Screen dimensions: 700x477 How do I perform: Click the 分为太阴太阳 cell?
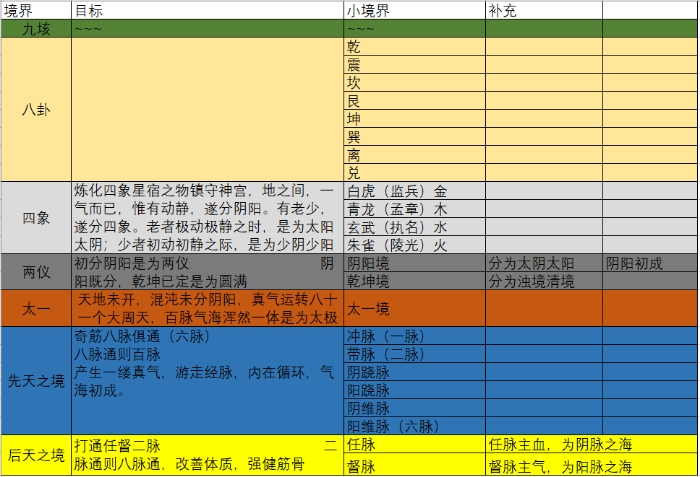tap(543, 264)
